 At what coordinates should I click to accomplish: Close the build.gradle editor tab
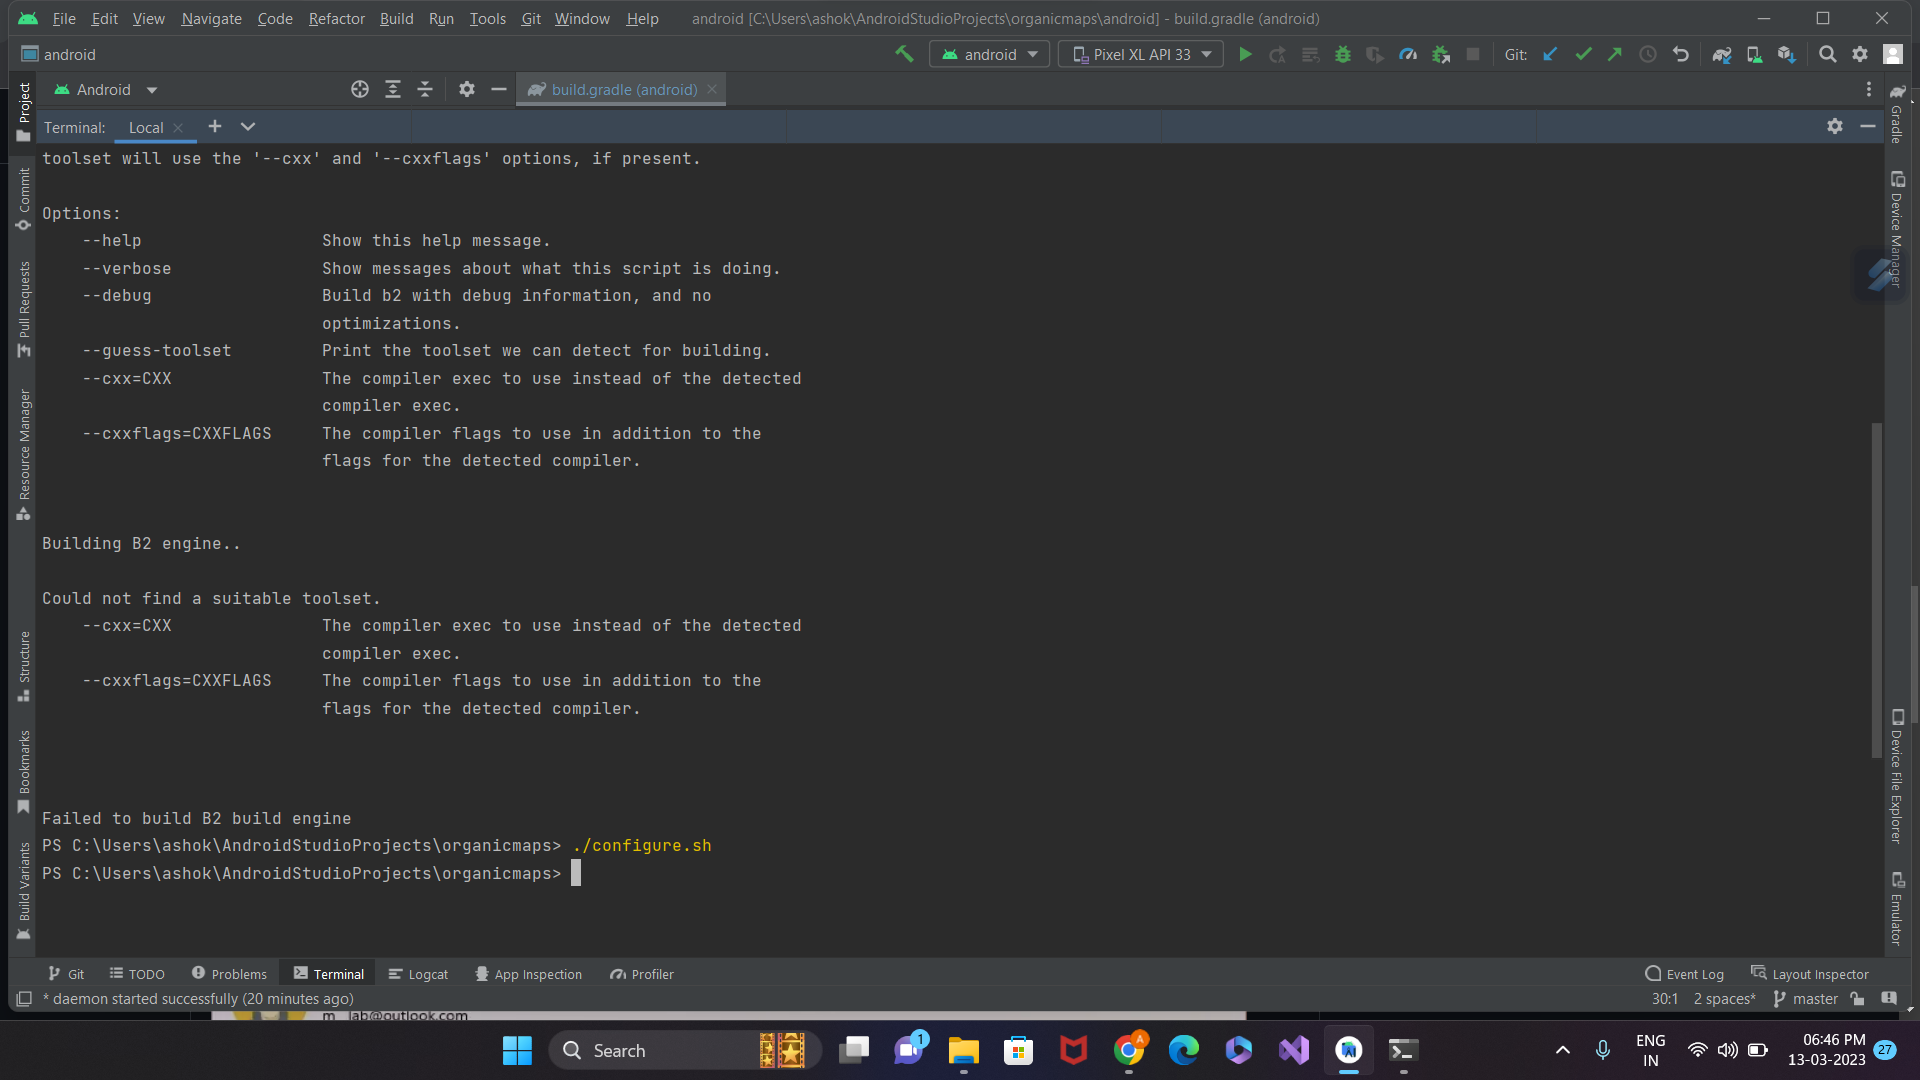(712, 89)
